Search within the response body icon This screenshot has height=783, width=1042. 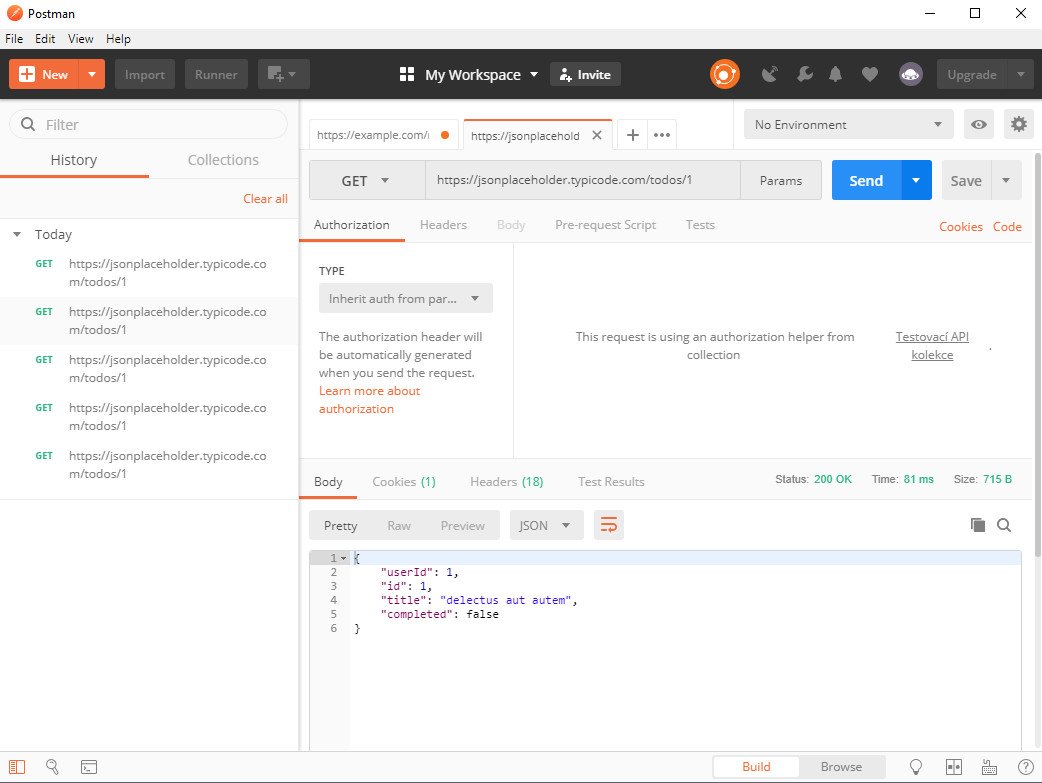pos(1004,525)
